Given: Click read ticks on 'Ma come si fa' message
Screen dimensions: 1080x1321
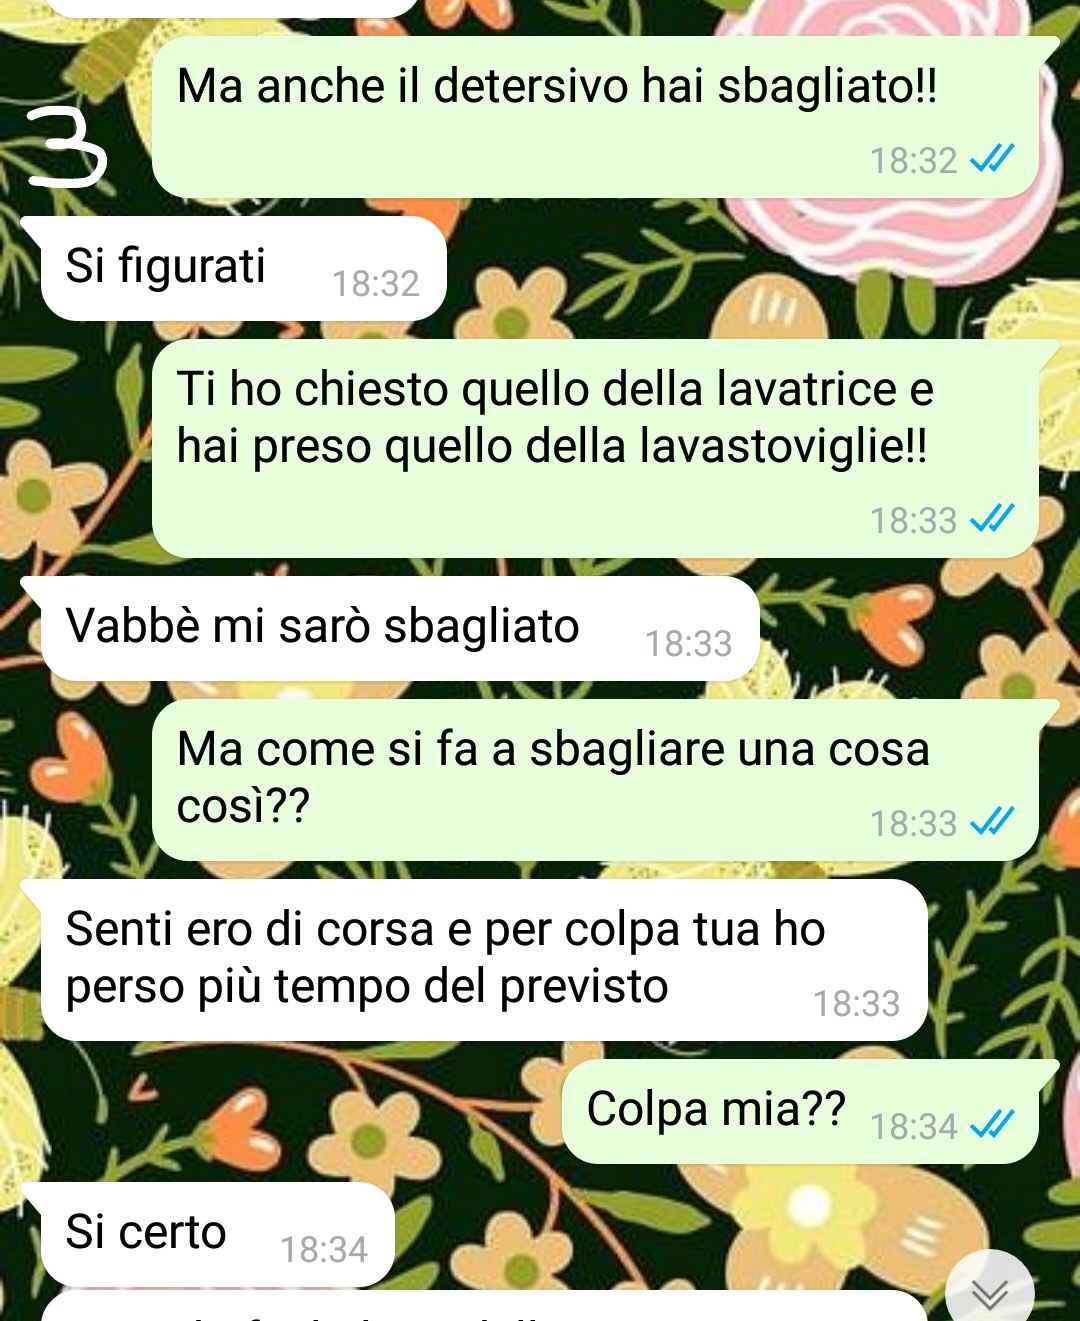Looking at the screenshot, I should tap(993, 821).
